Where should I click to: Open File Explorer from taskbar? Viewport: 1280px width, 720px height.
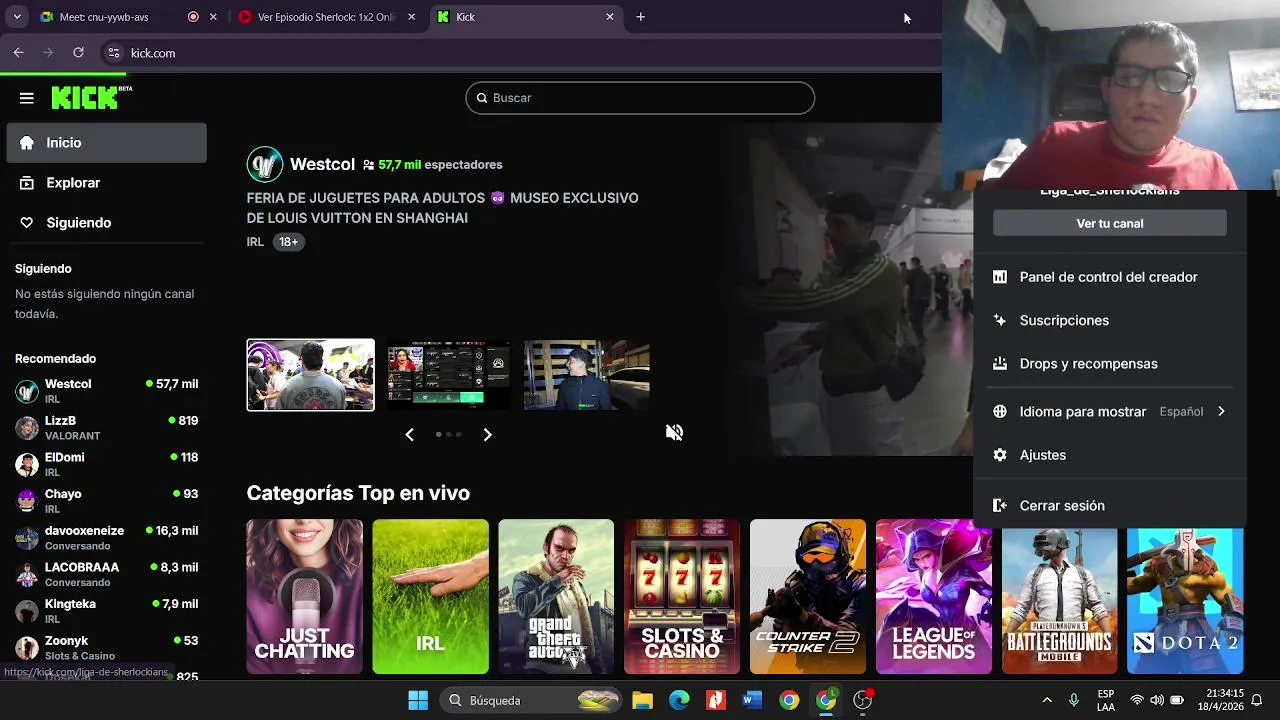tap(642, 700)
